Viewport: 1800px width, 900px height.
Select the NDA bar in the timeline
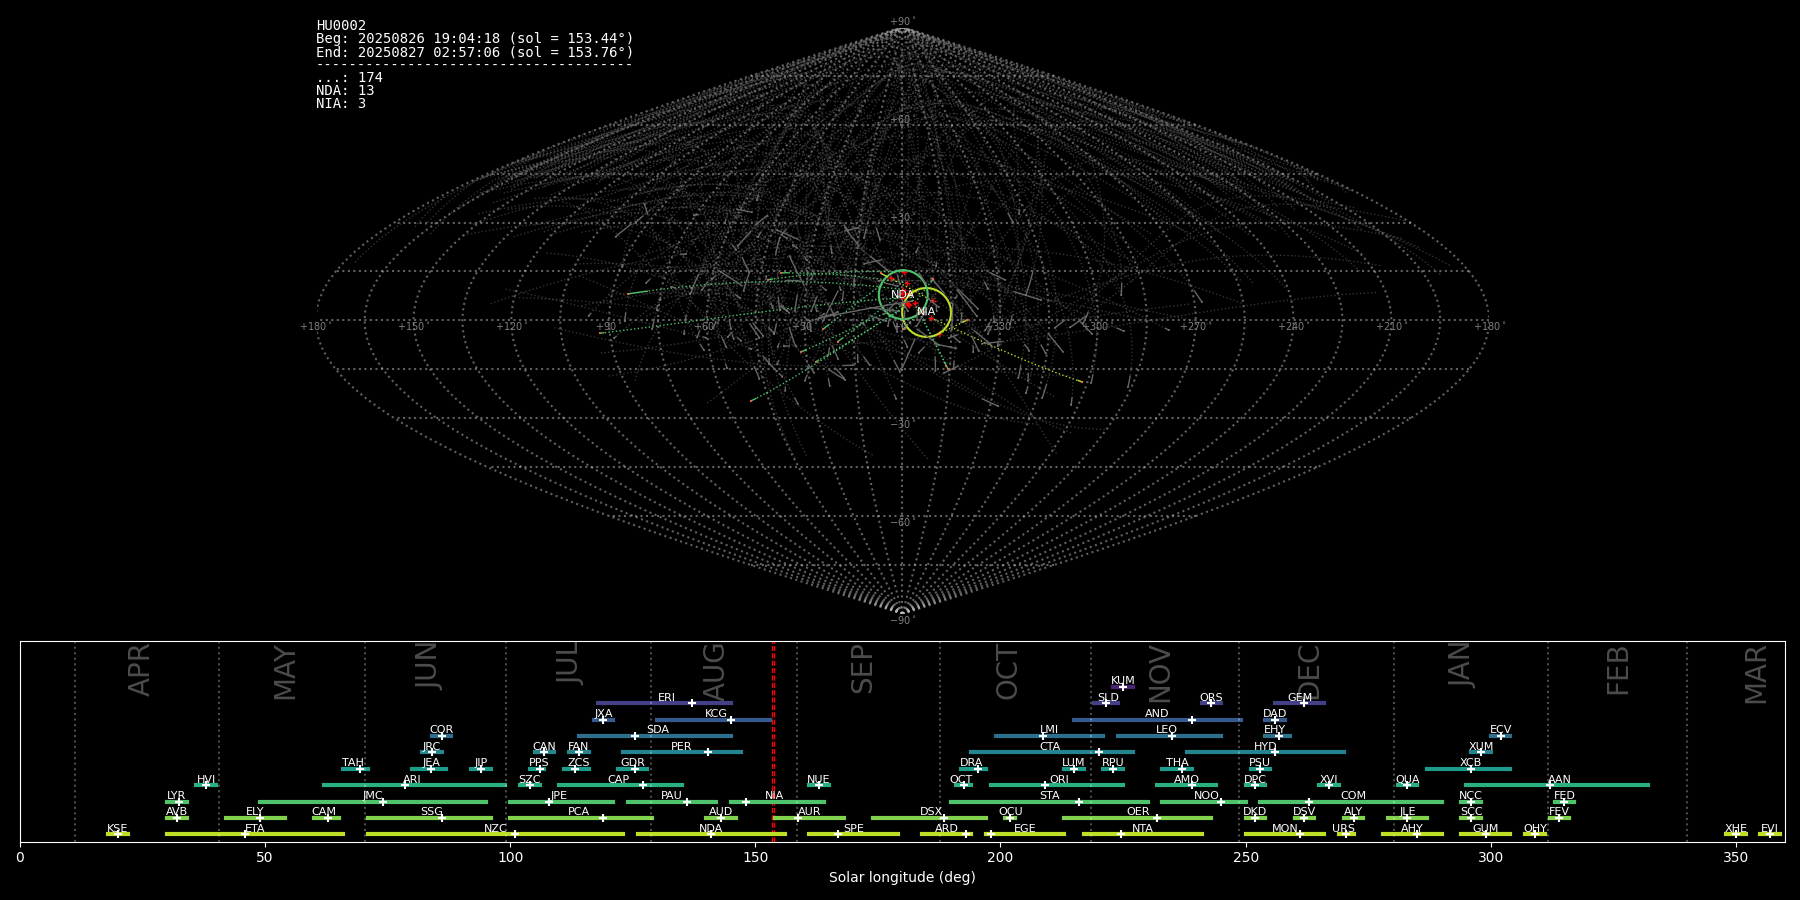point(711,834)
